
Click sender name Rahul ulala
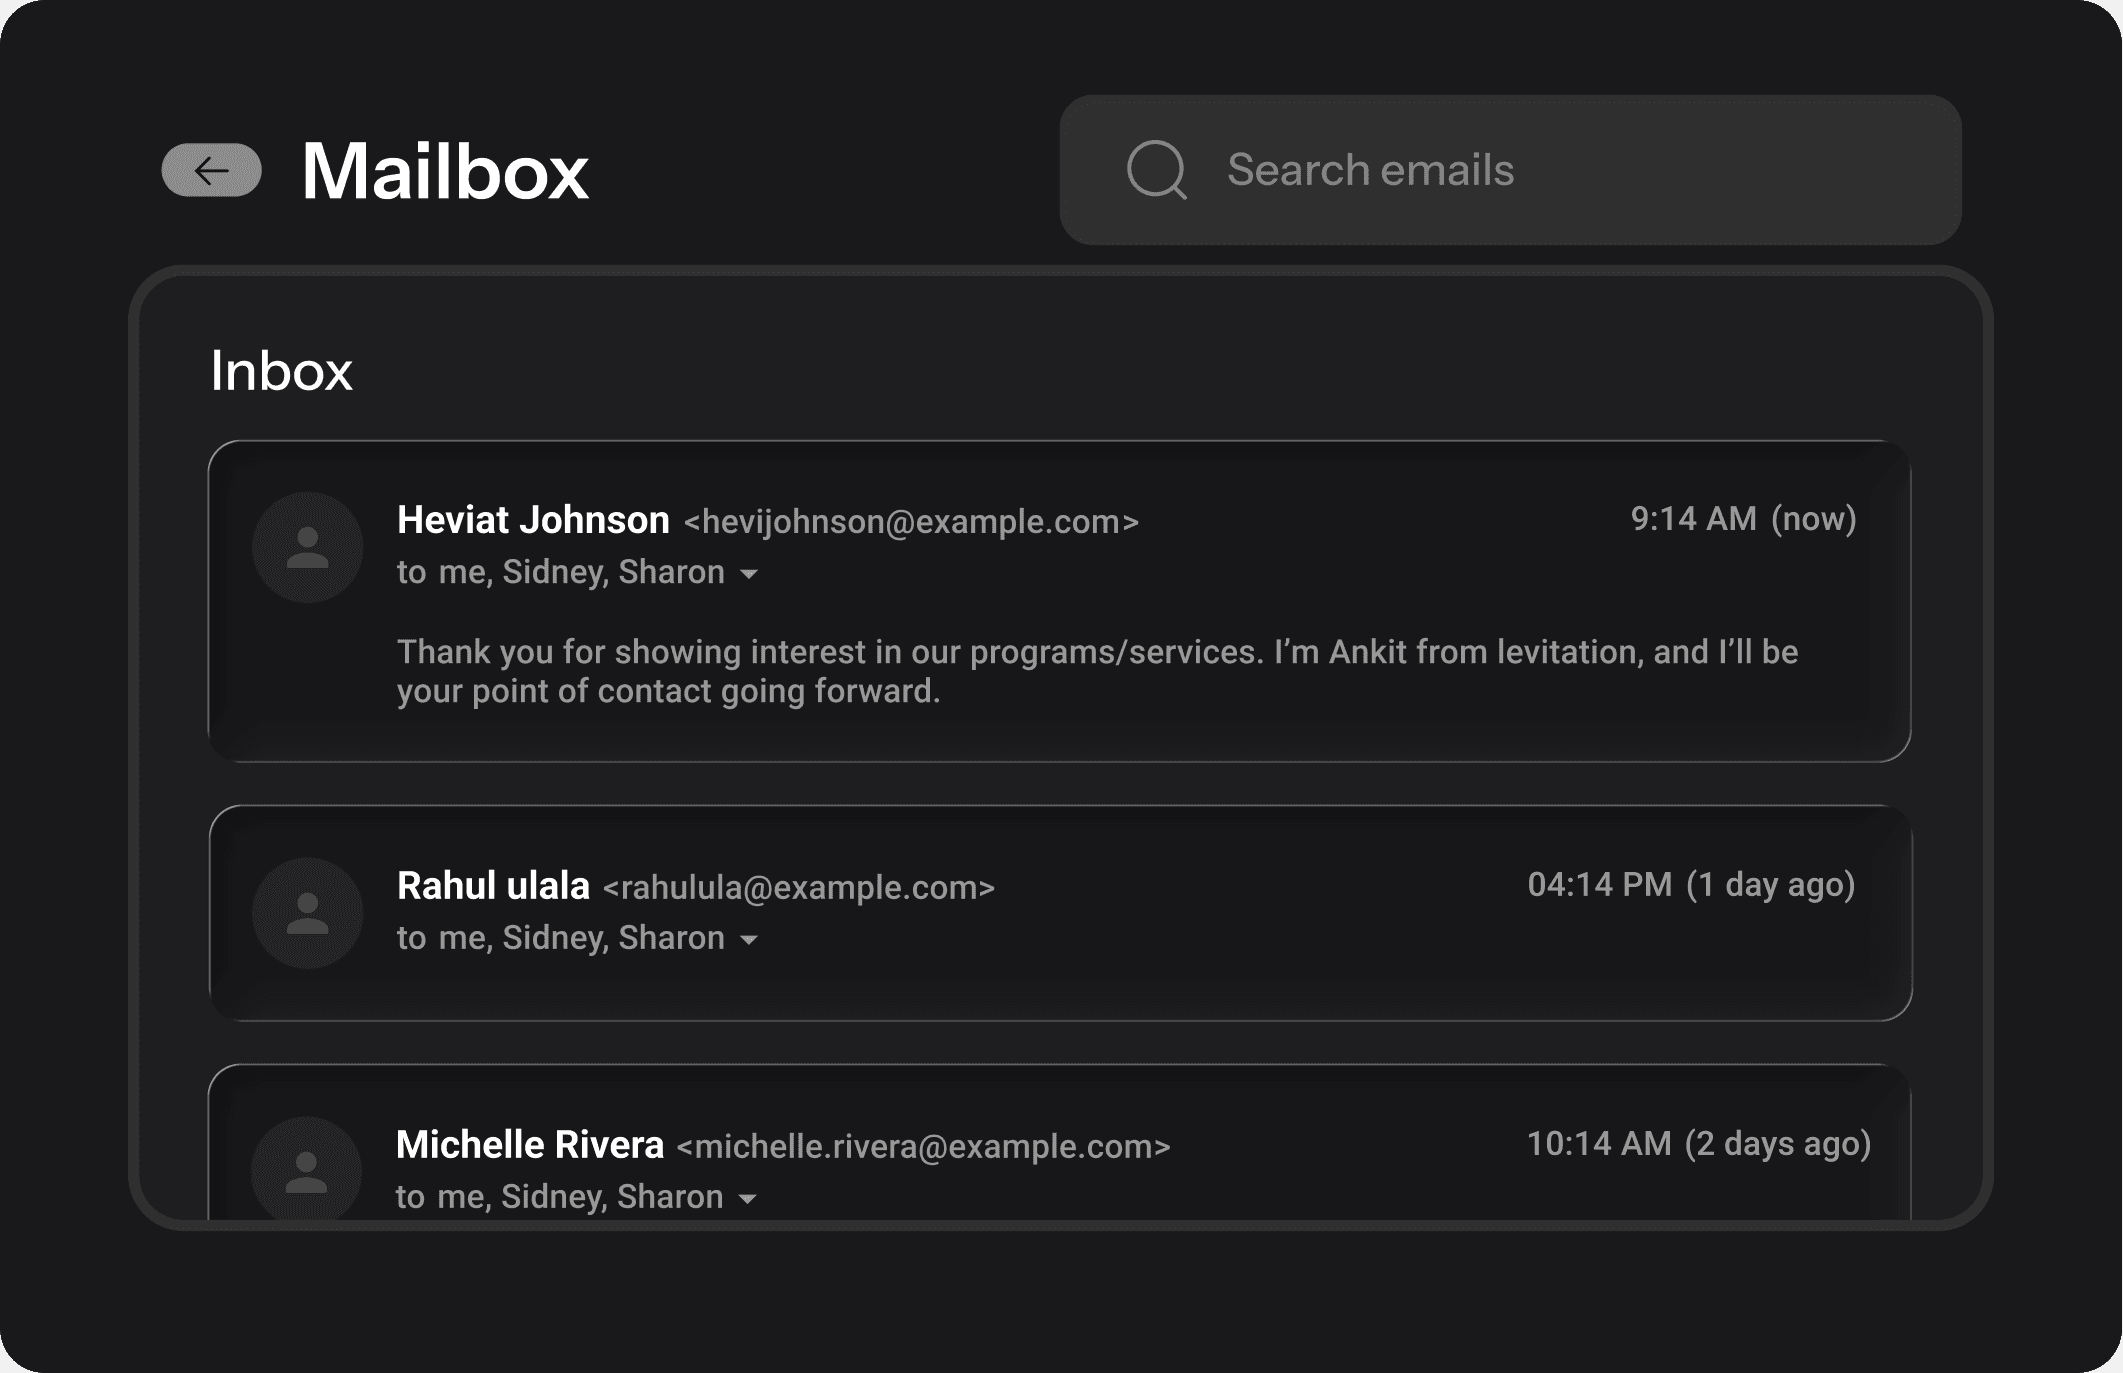[493, 886]
